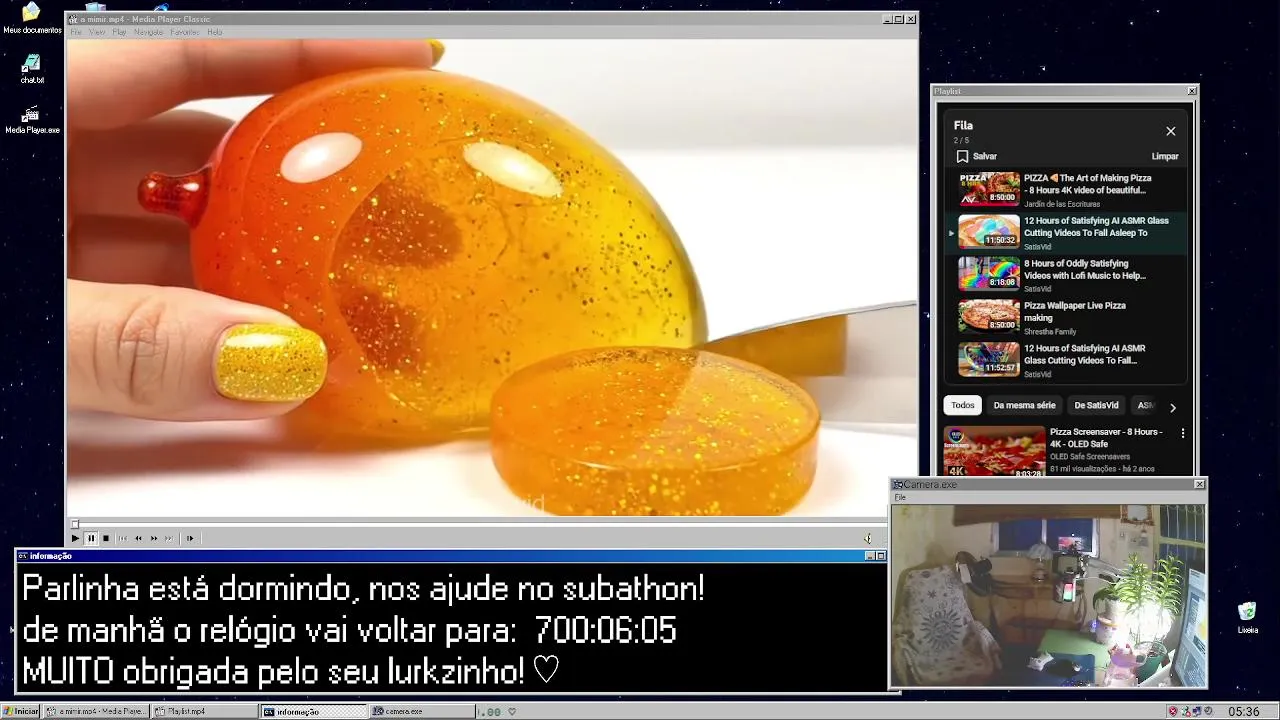The width and height of the screenshot is (1280, 720).
Task: Open the Favorites menu in Media Player Classic
Action: (185, 32)
